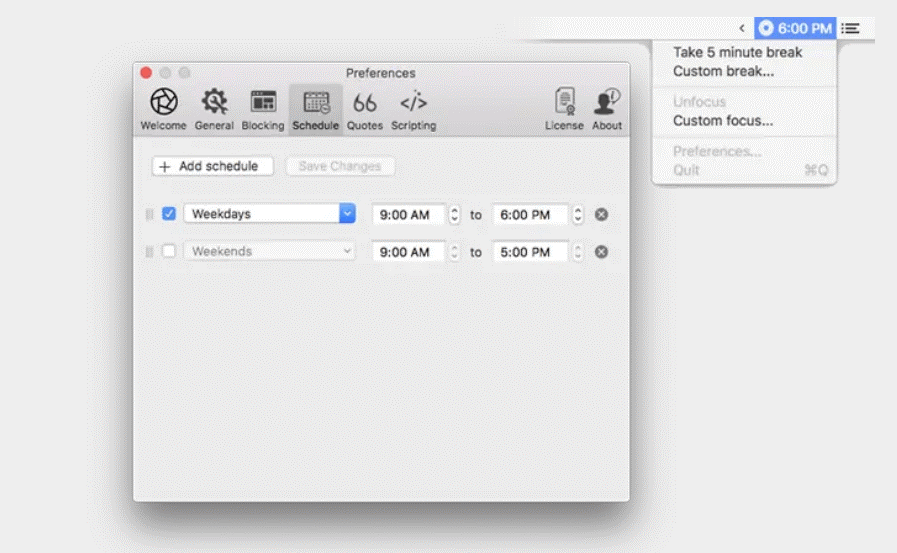Grab the Weekdays row drag handle

(149, 214)
